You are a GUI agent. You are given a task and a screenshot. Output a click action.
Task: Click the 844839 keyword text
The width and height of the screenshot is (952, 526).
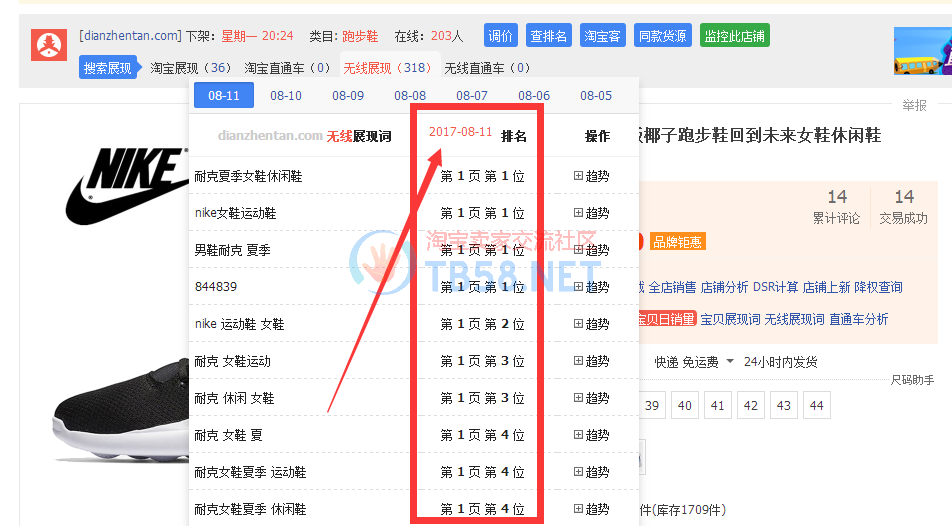[x=216, y=287]
